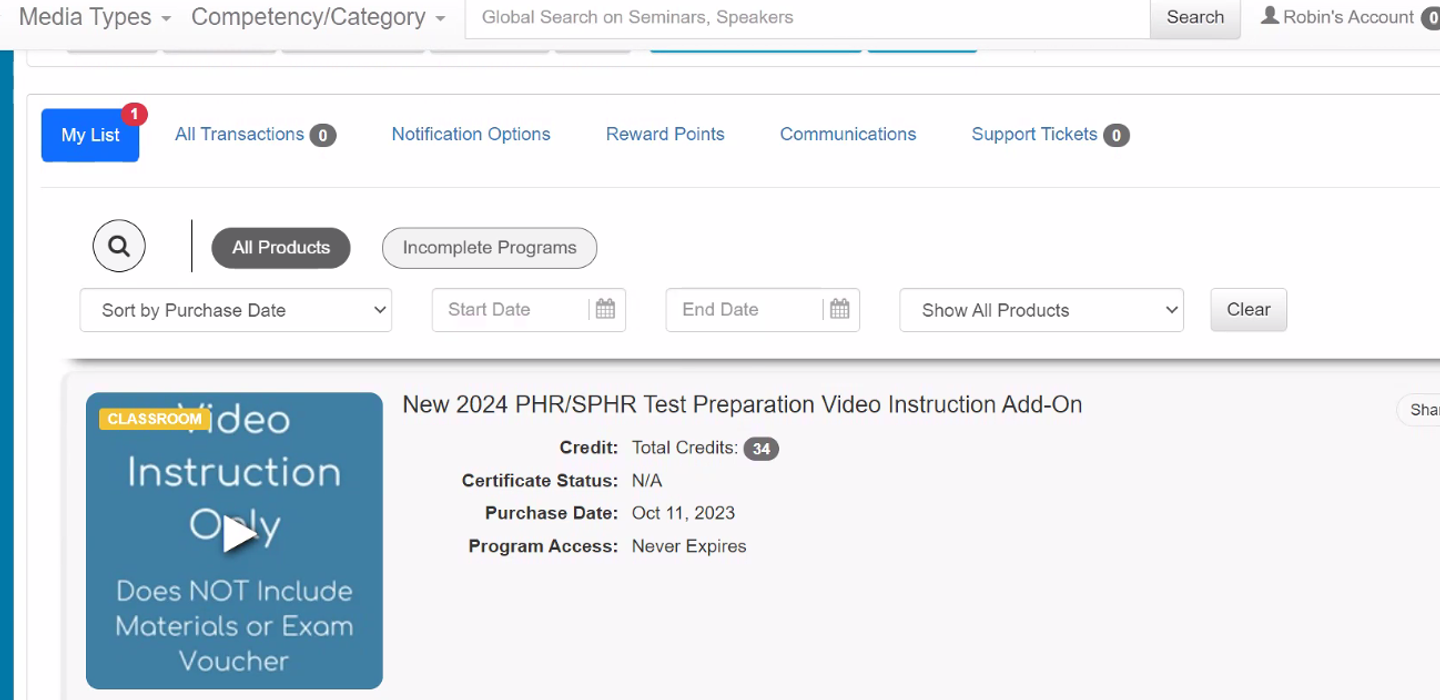Open the End Date calendar icon

click(x=839, y=310)
